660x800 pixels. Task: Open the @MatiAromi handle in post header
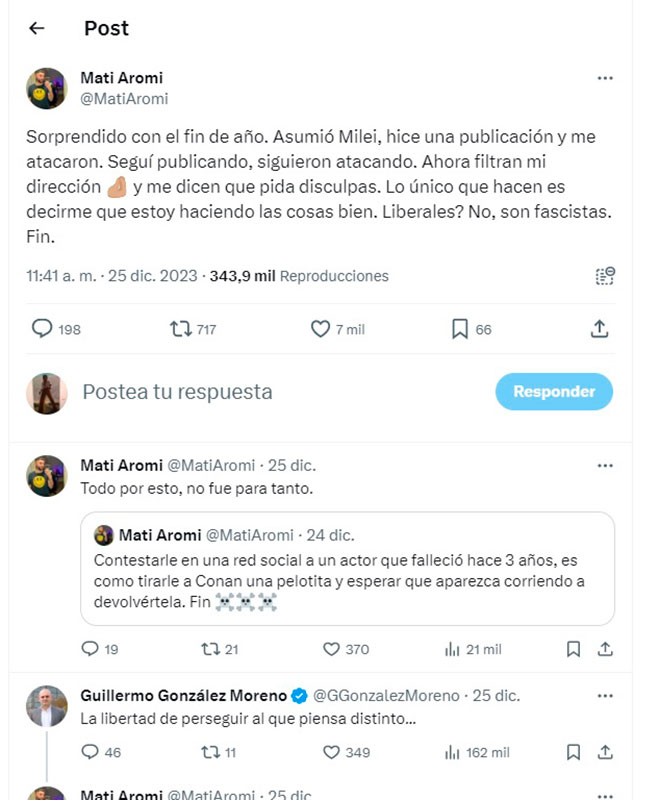click(x=124, y=99)
